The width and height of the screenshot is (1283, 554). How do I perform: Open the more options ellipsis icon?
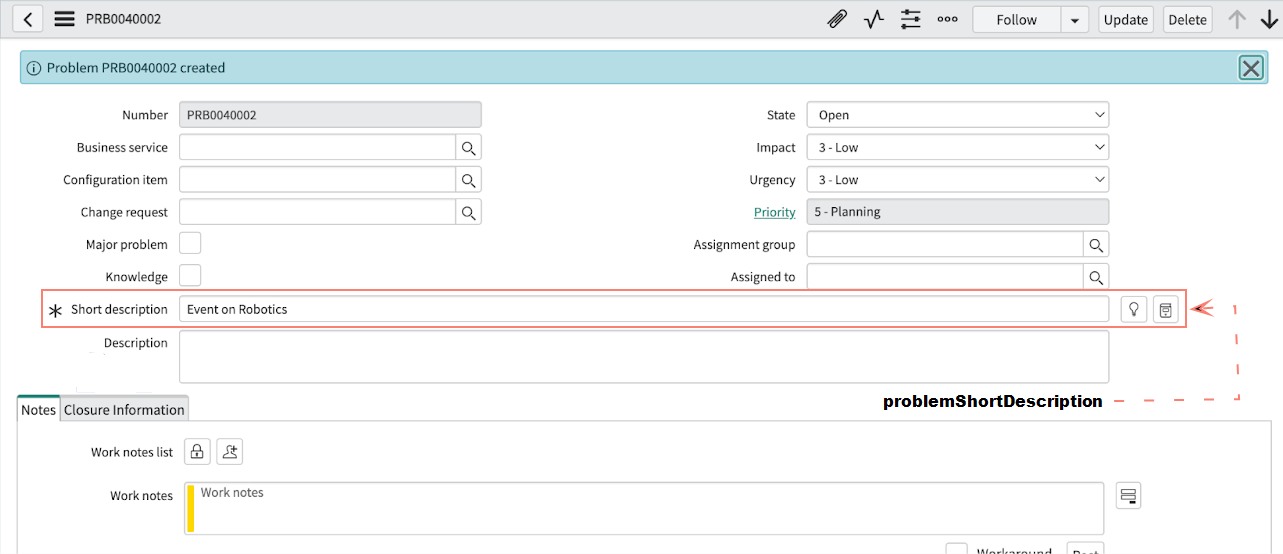pyautogui.click(x=948, y=19)
